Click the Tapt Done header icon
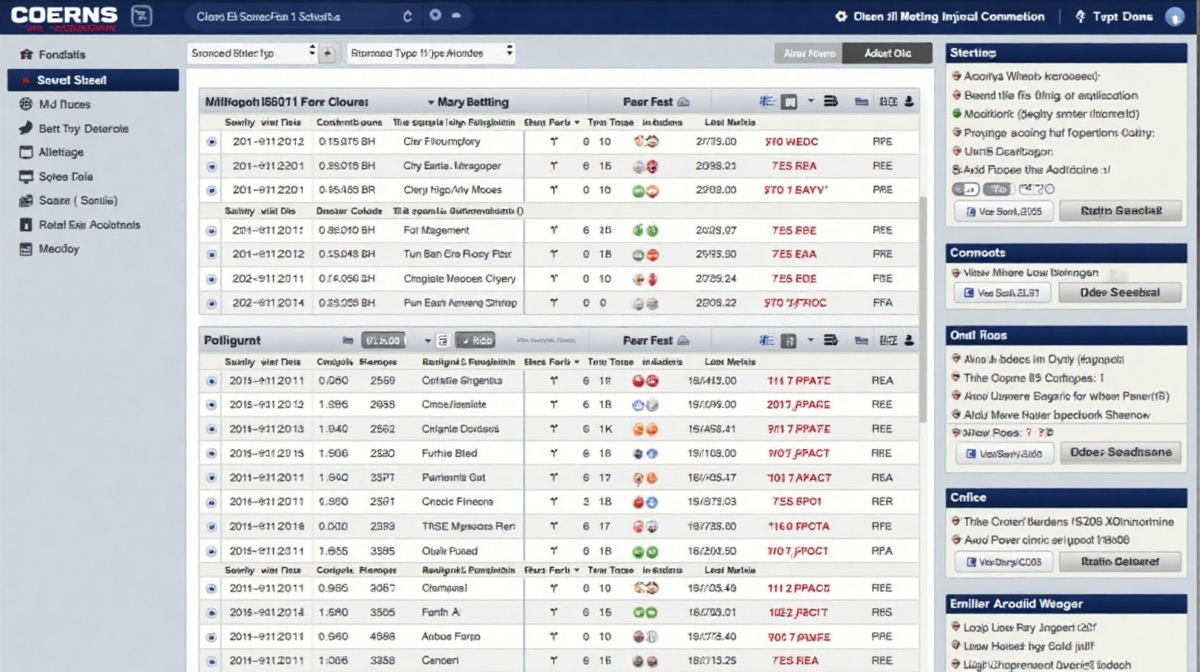The width and height of the screenshot is (1200, 672). tap(1080, 17)
